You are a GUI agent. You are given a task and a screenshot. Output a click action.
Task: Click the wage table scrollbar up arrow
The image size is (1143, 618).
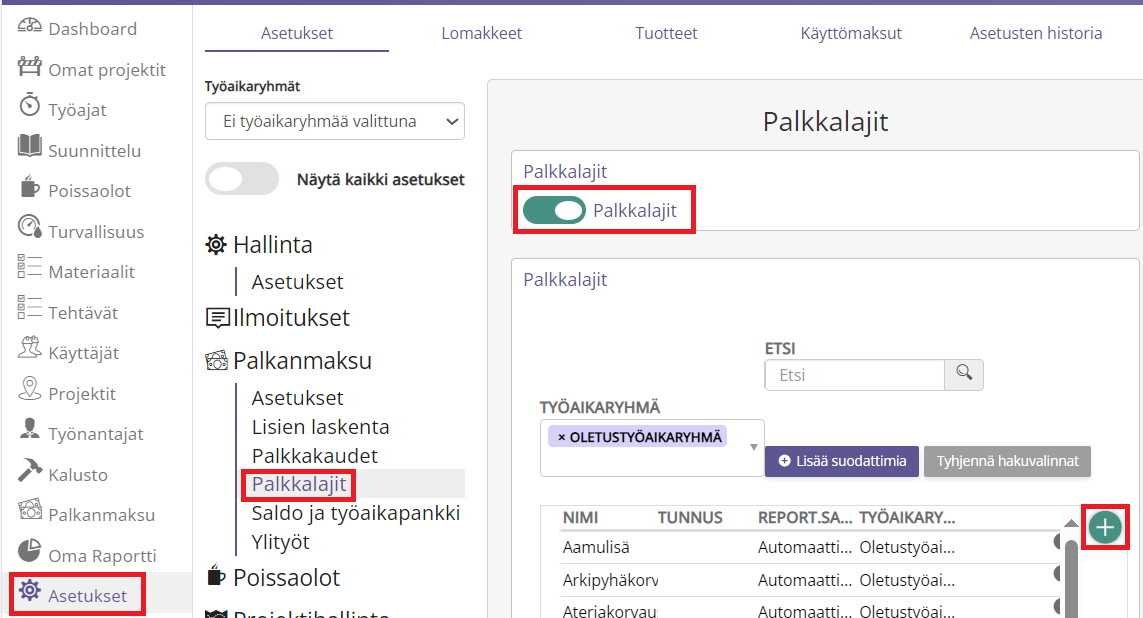coord(1071,523)
